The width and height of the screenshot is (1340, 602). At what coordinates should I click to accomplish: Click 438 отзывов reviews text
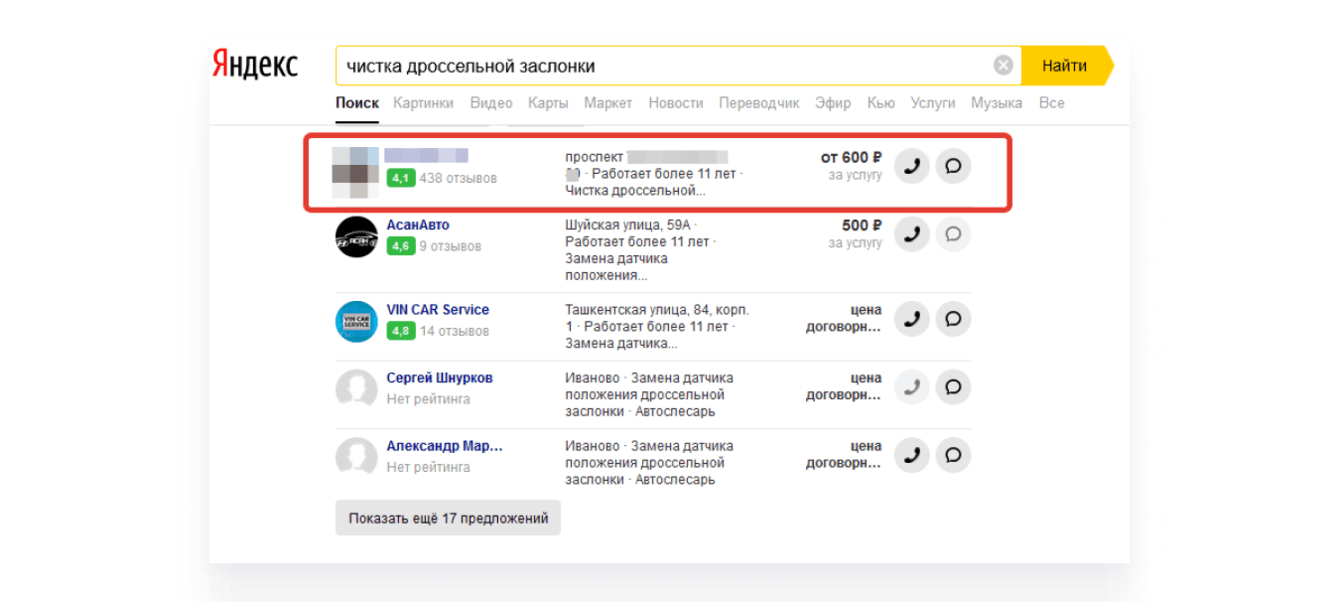[x=458, y=178]
